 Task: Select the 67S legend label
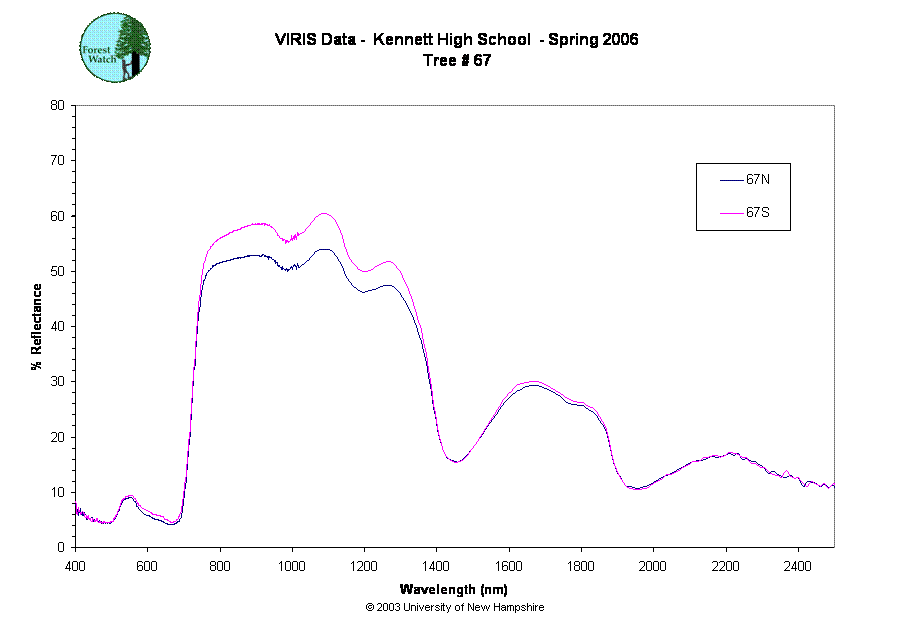[x=757, y=213]
